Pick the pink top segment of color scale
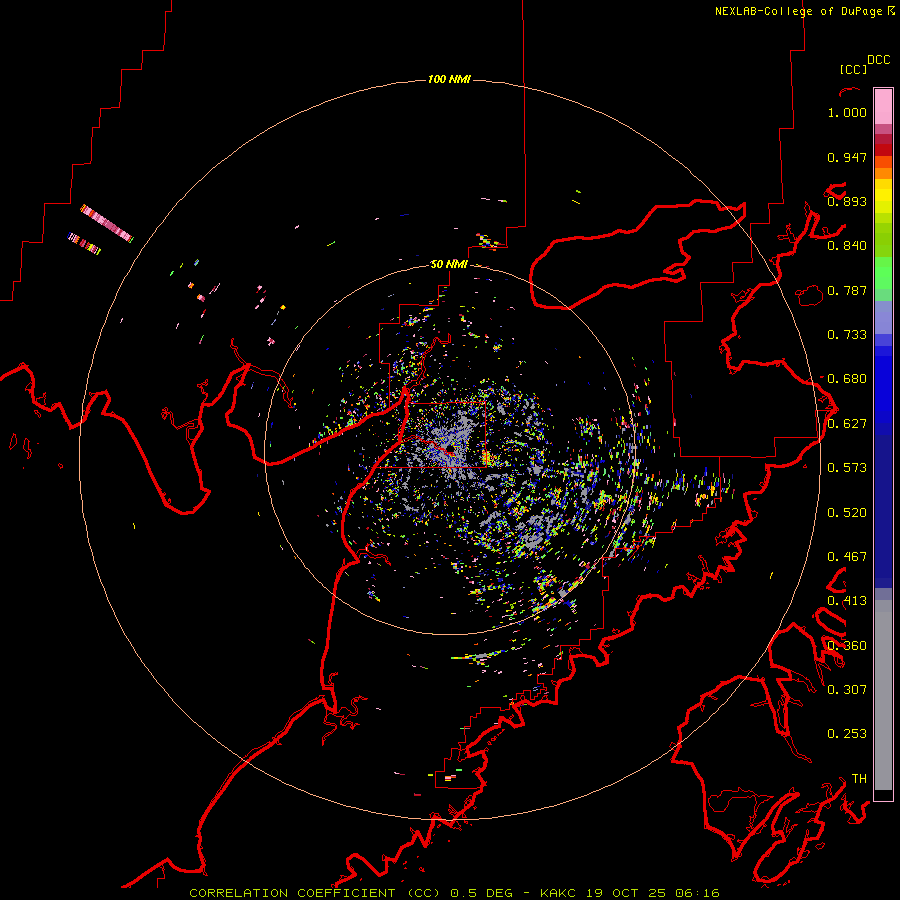The height and width of the screenshot is (900, 900). coord(883,107)
